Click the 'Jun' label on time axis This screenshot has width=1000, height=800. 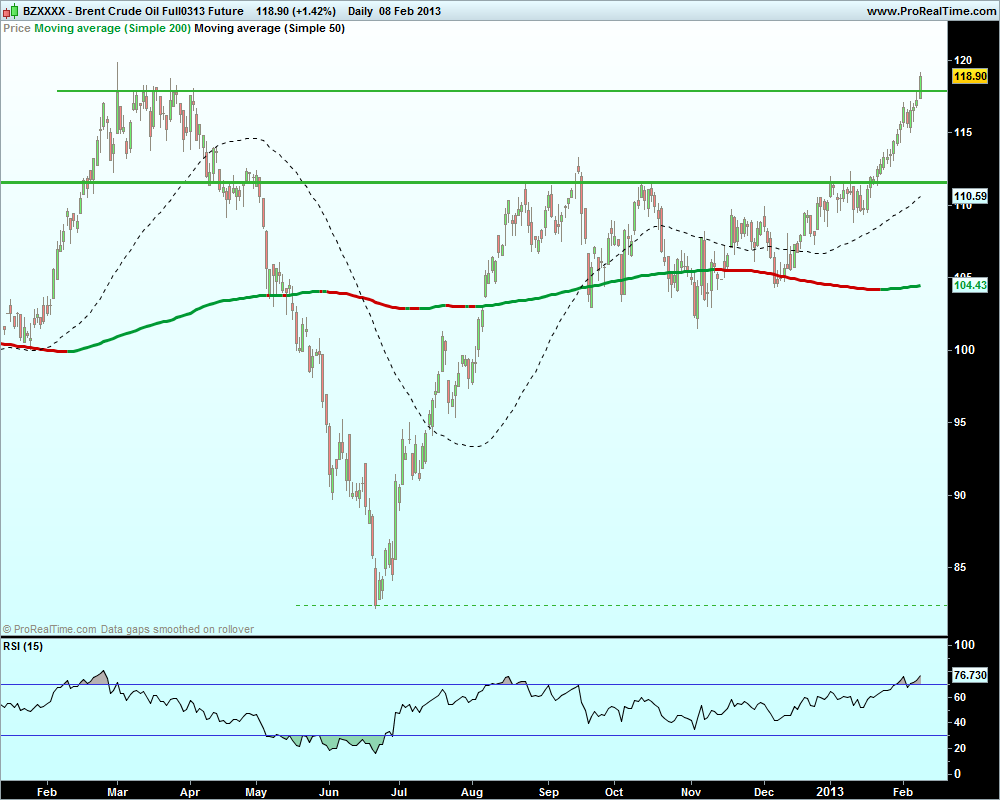pos(328,792)
